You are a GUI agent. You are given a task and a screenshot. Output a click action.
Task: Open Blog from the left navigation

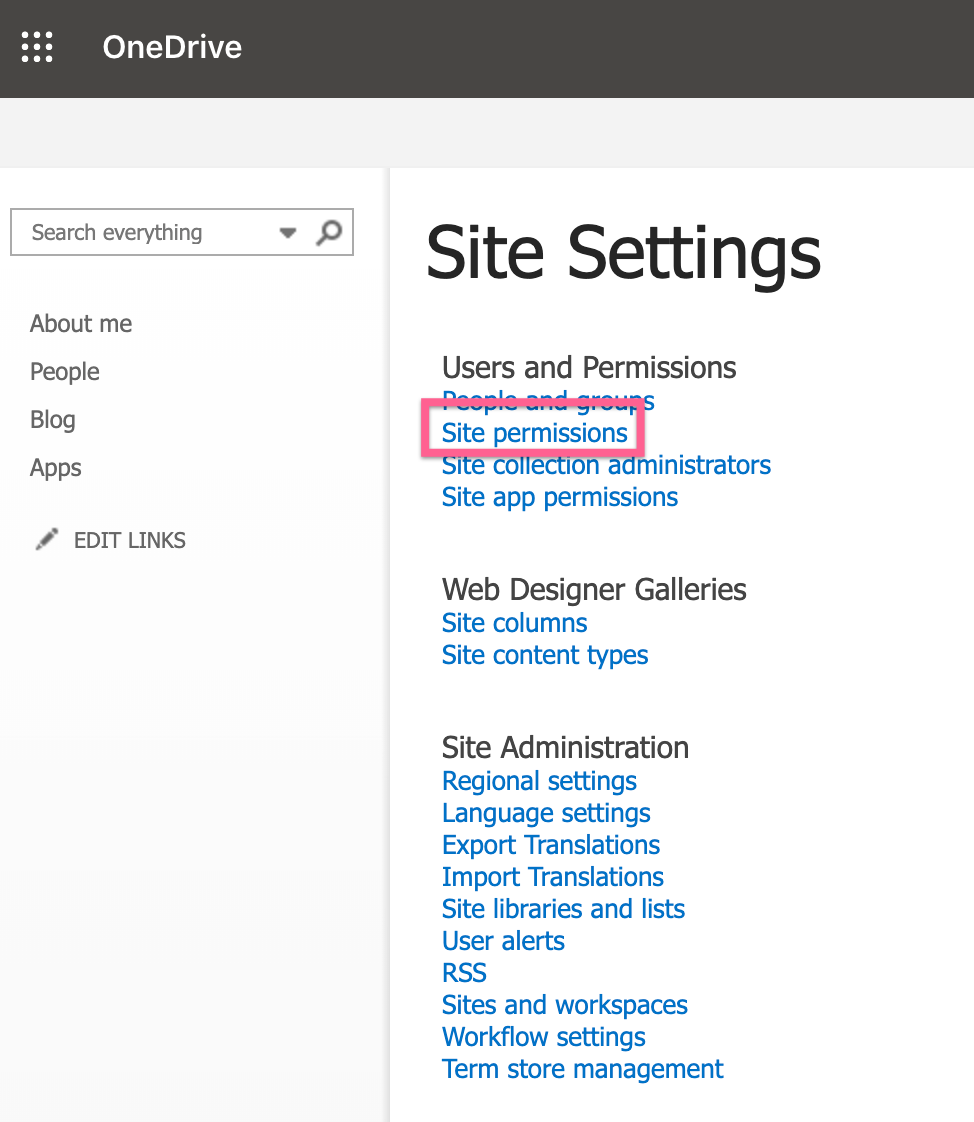(52, 420)
